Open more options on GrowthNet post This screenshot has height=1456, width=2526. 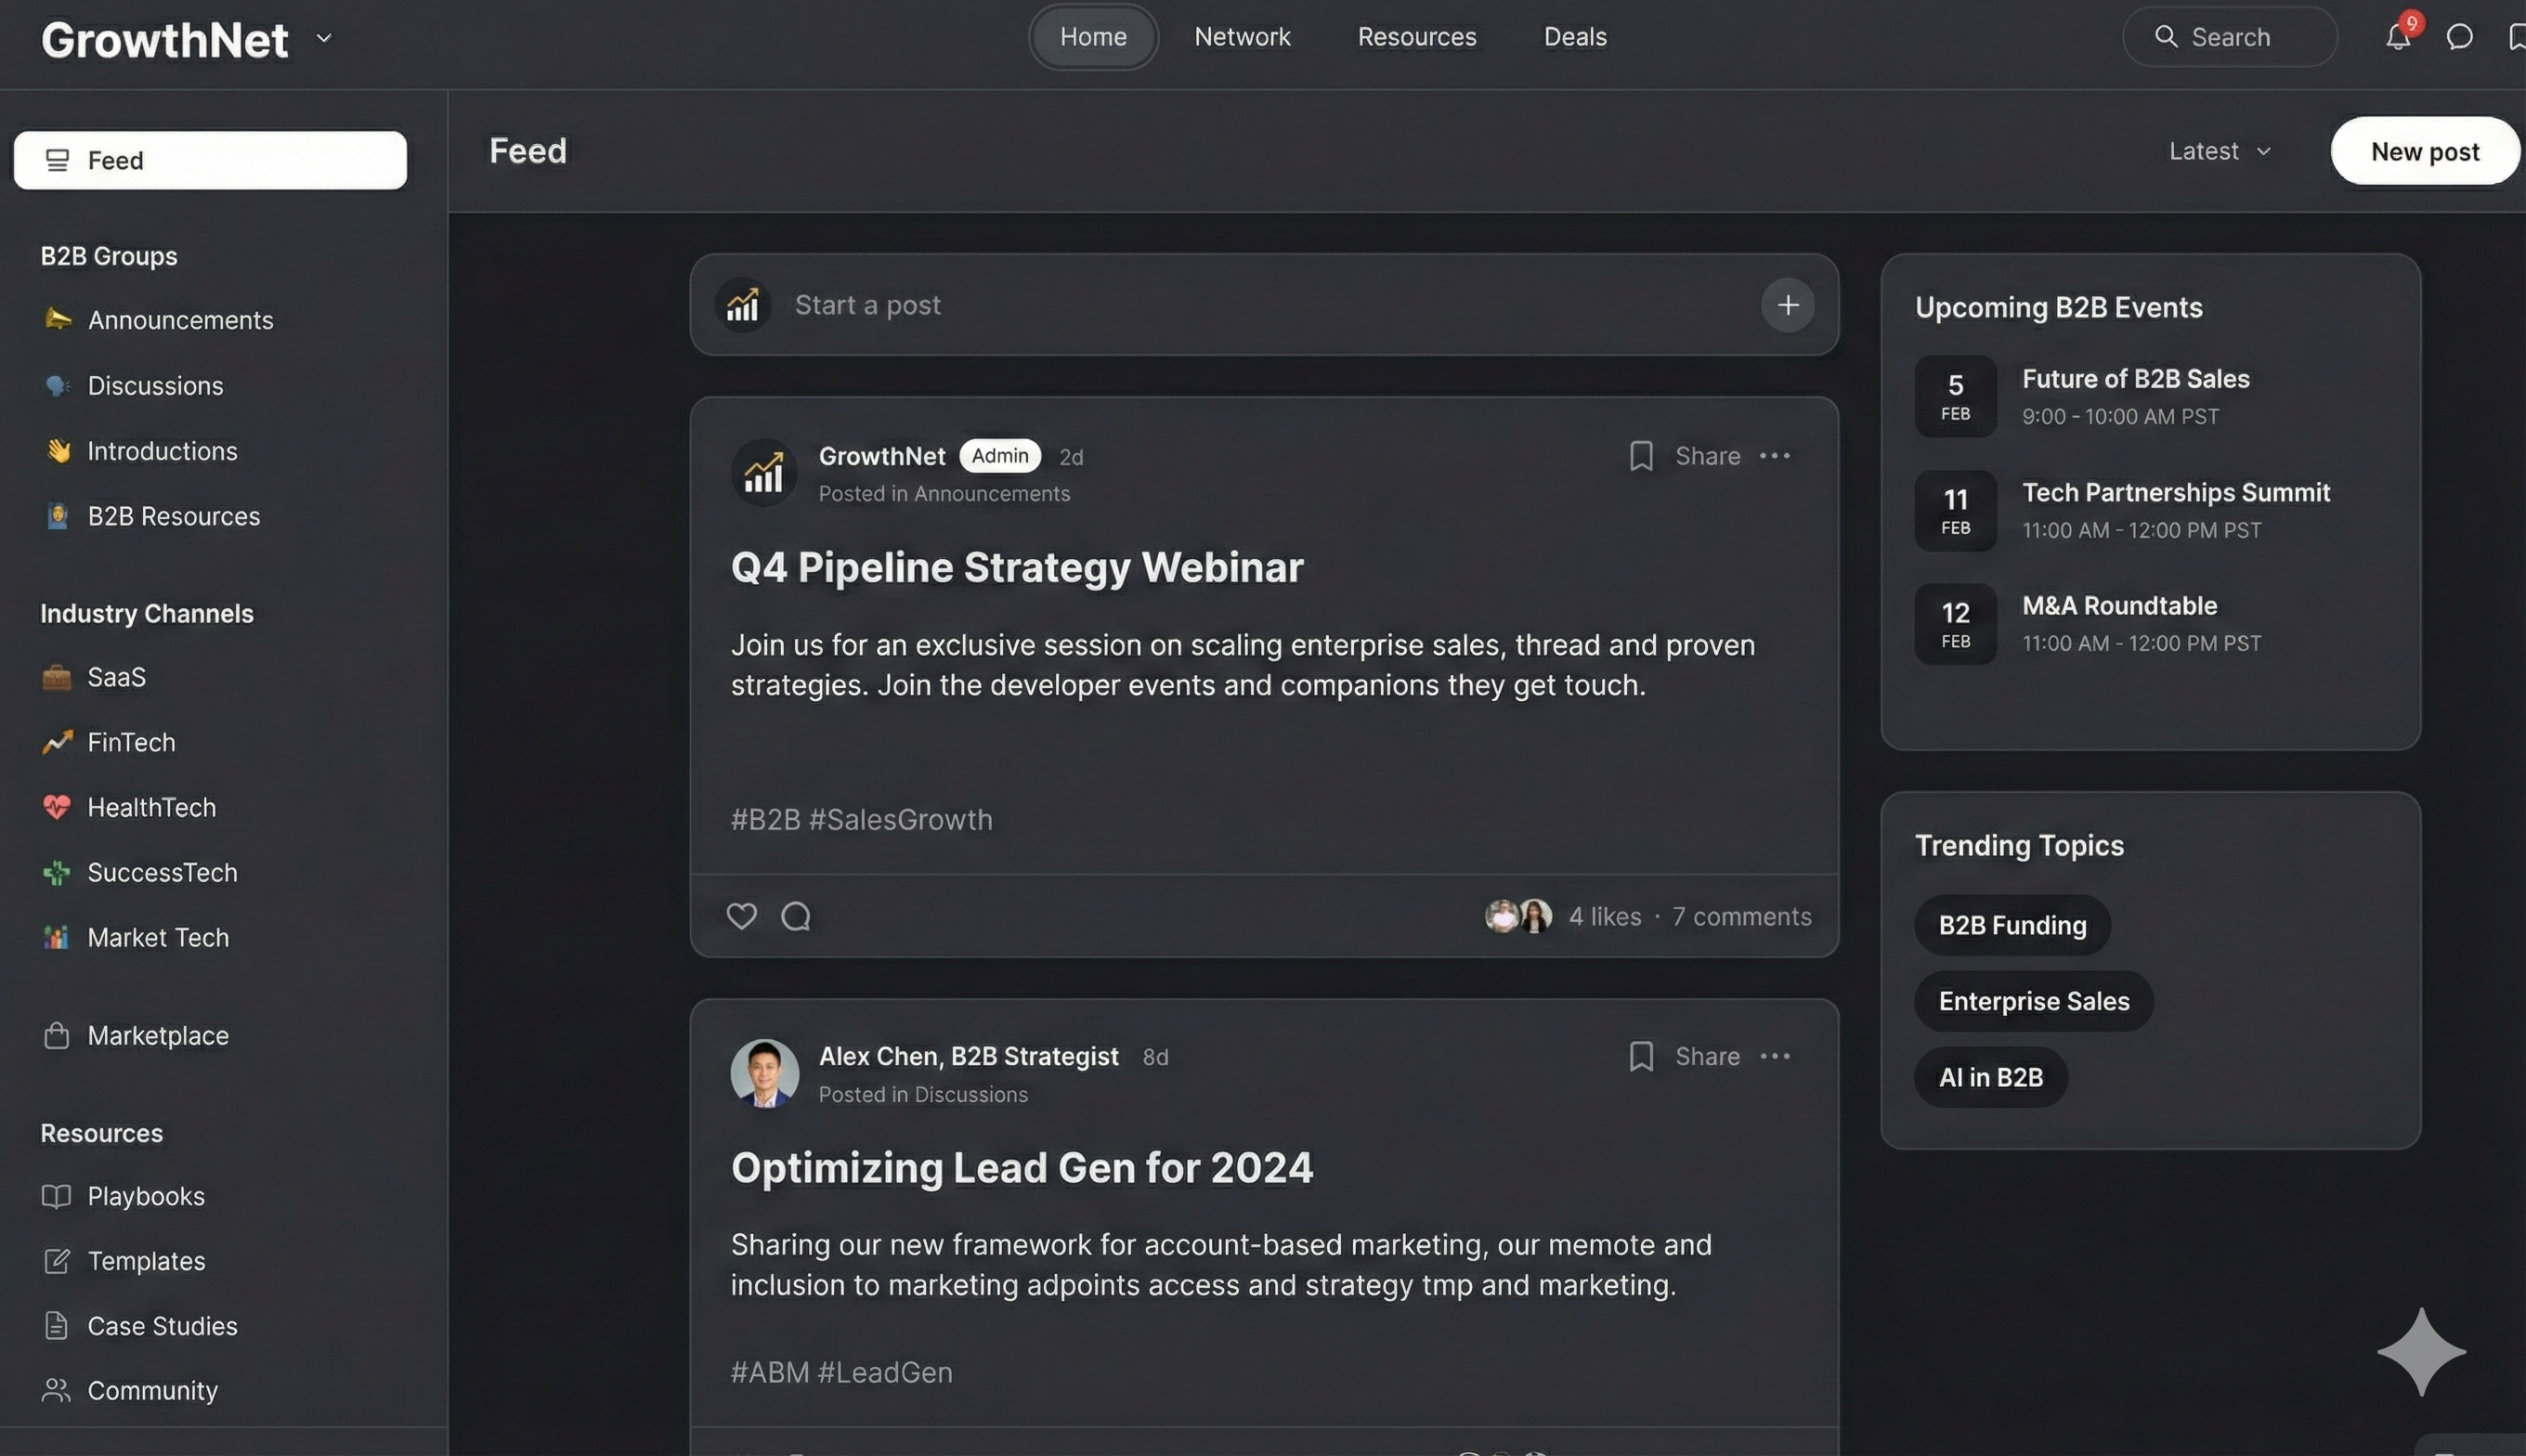[x=1775, y=456]
